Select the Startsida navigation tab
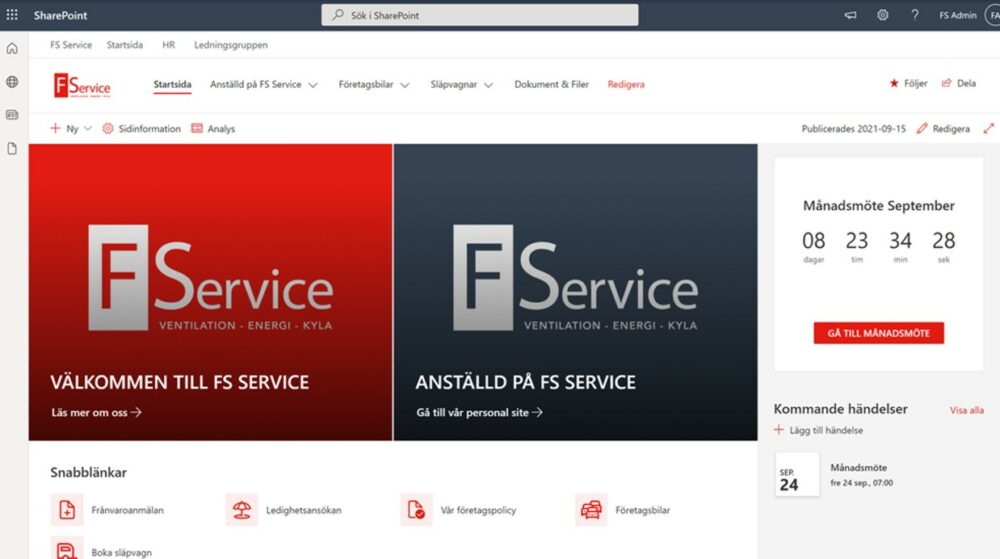Viewport: 1000px width, 559px height. tap(172, 84)
